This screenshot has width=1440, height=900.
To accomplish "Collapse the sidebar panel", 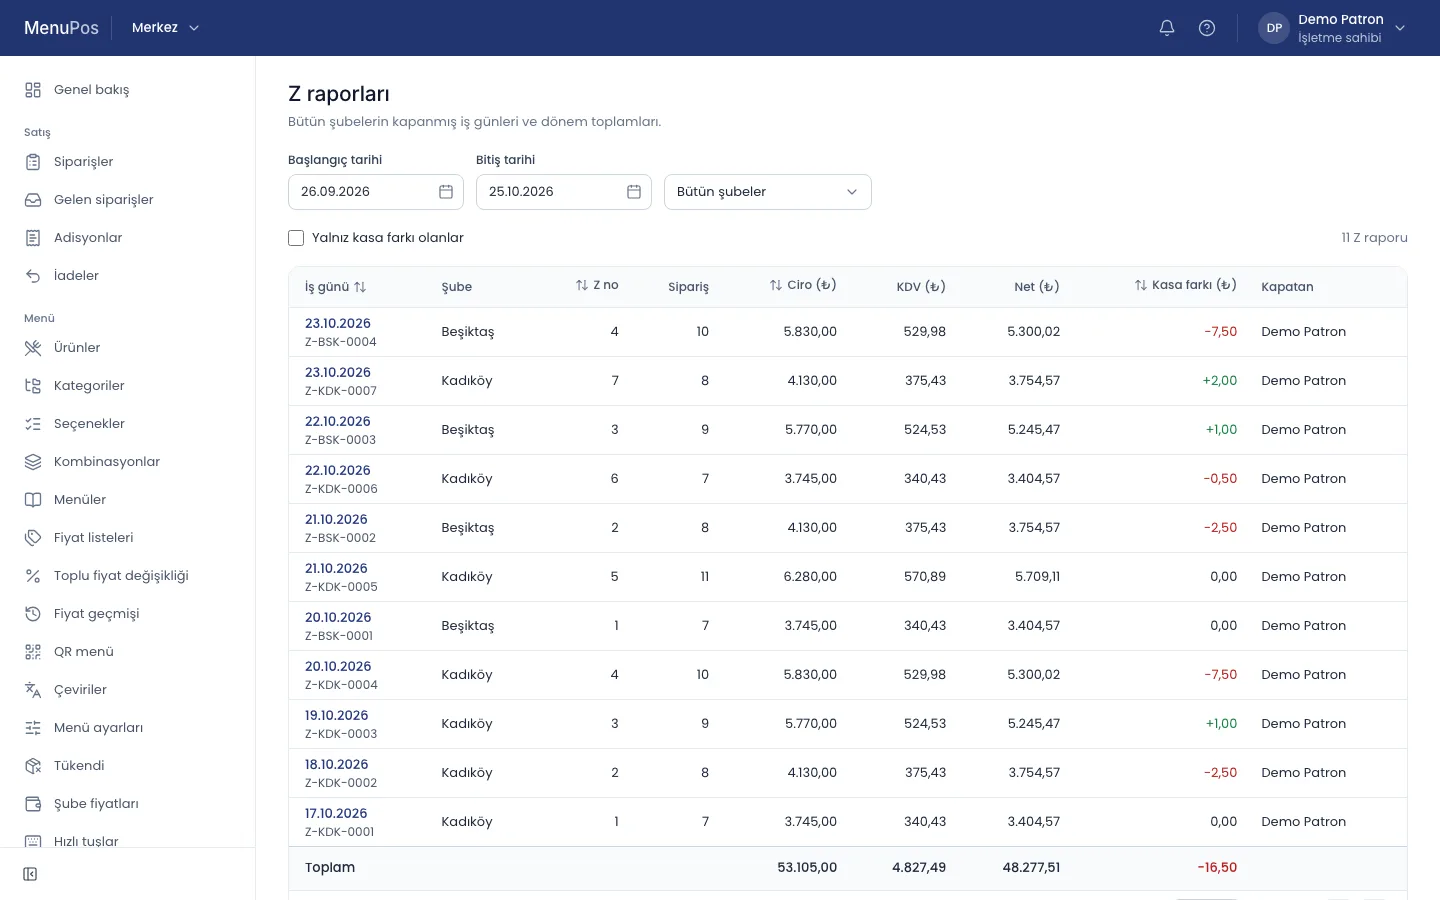I will click(x=30, y=874).
